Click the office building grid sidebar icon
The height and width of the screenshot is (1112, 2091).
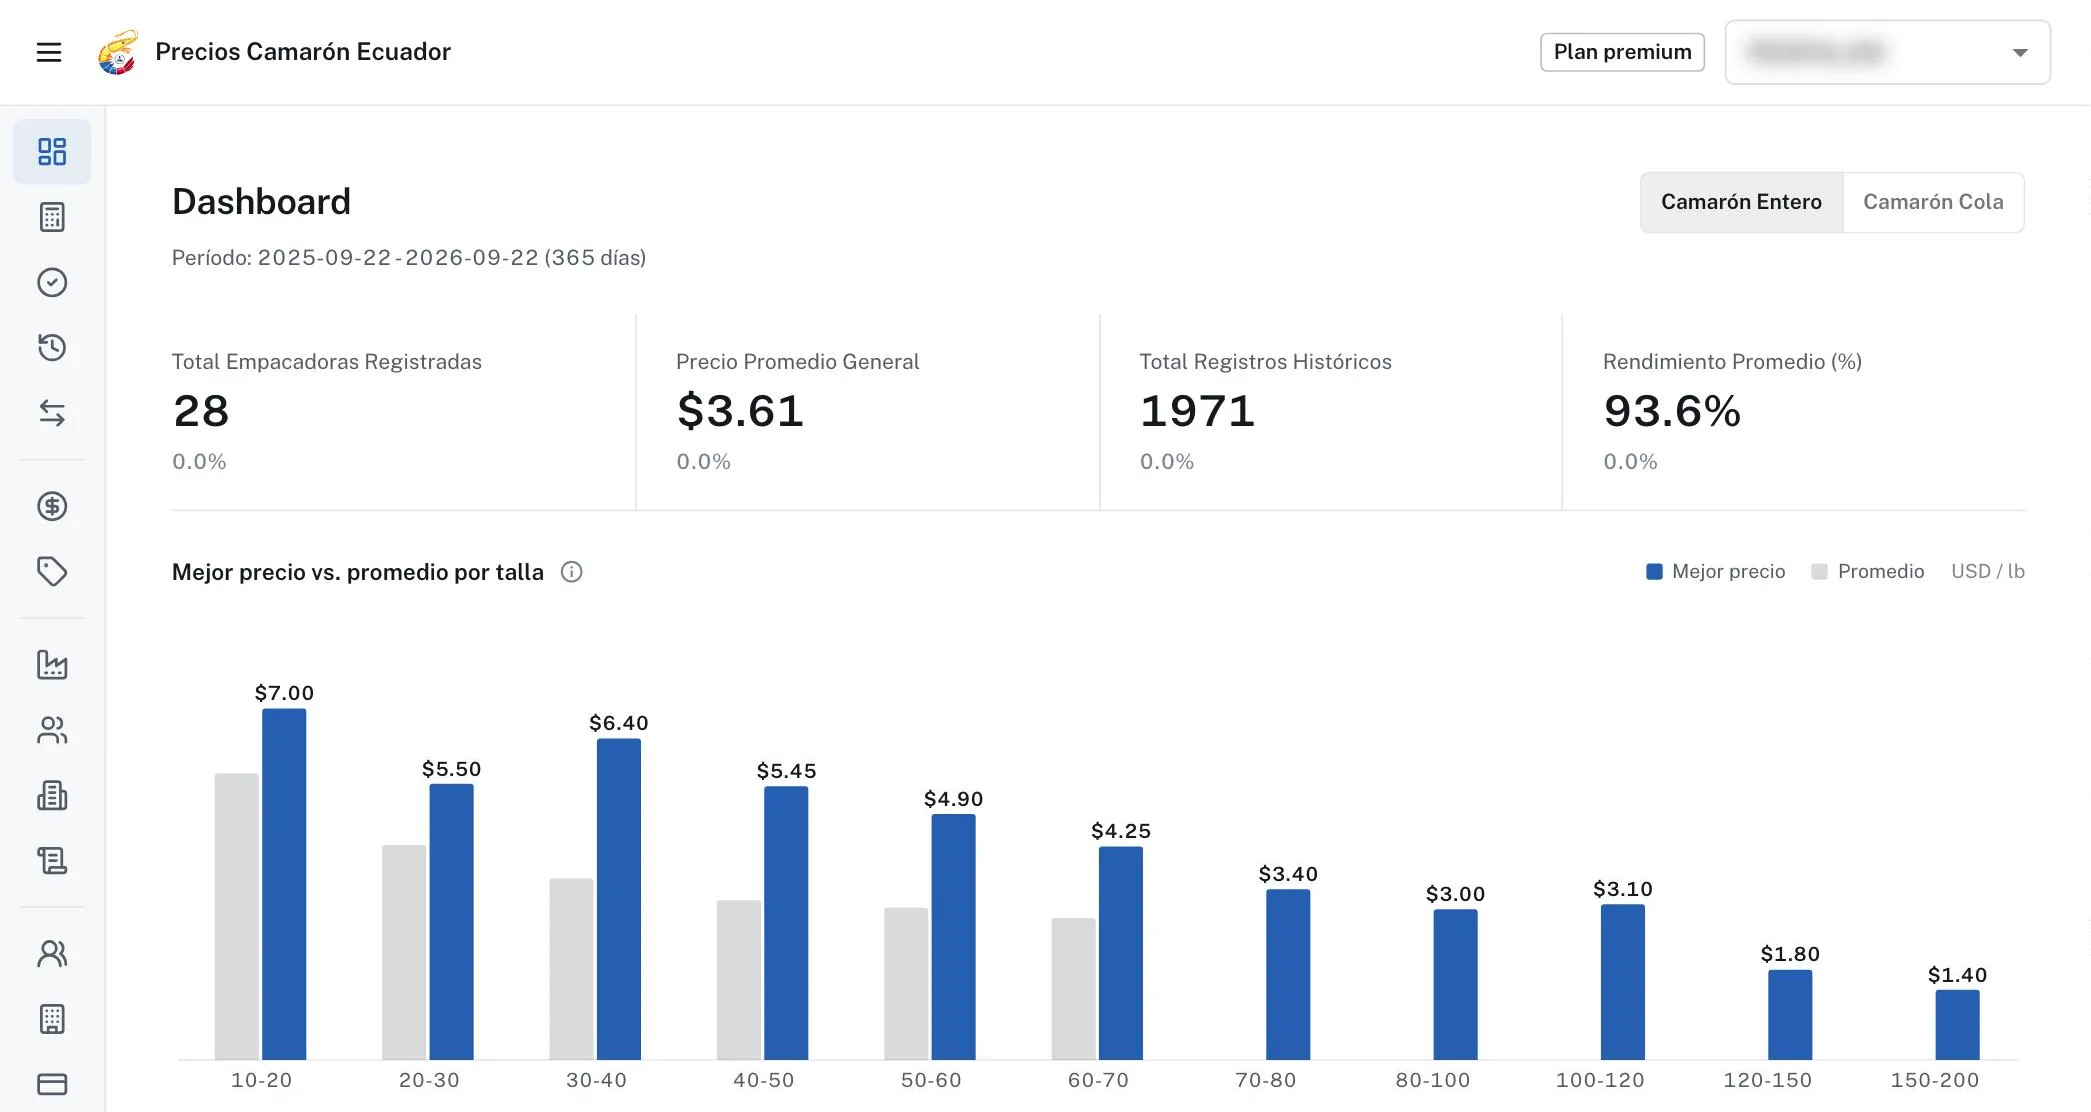coord(52,1019)
